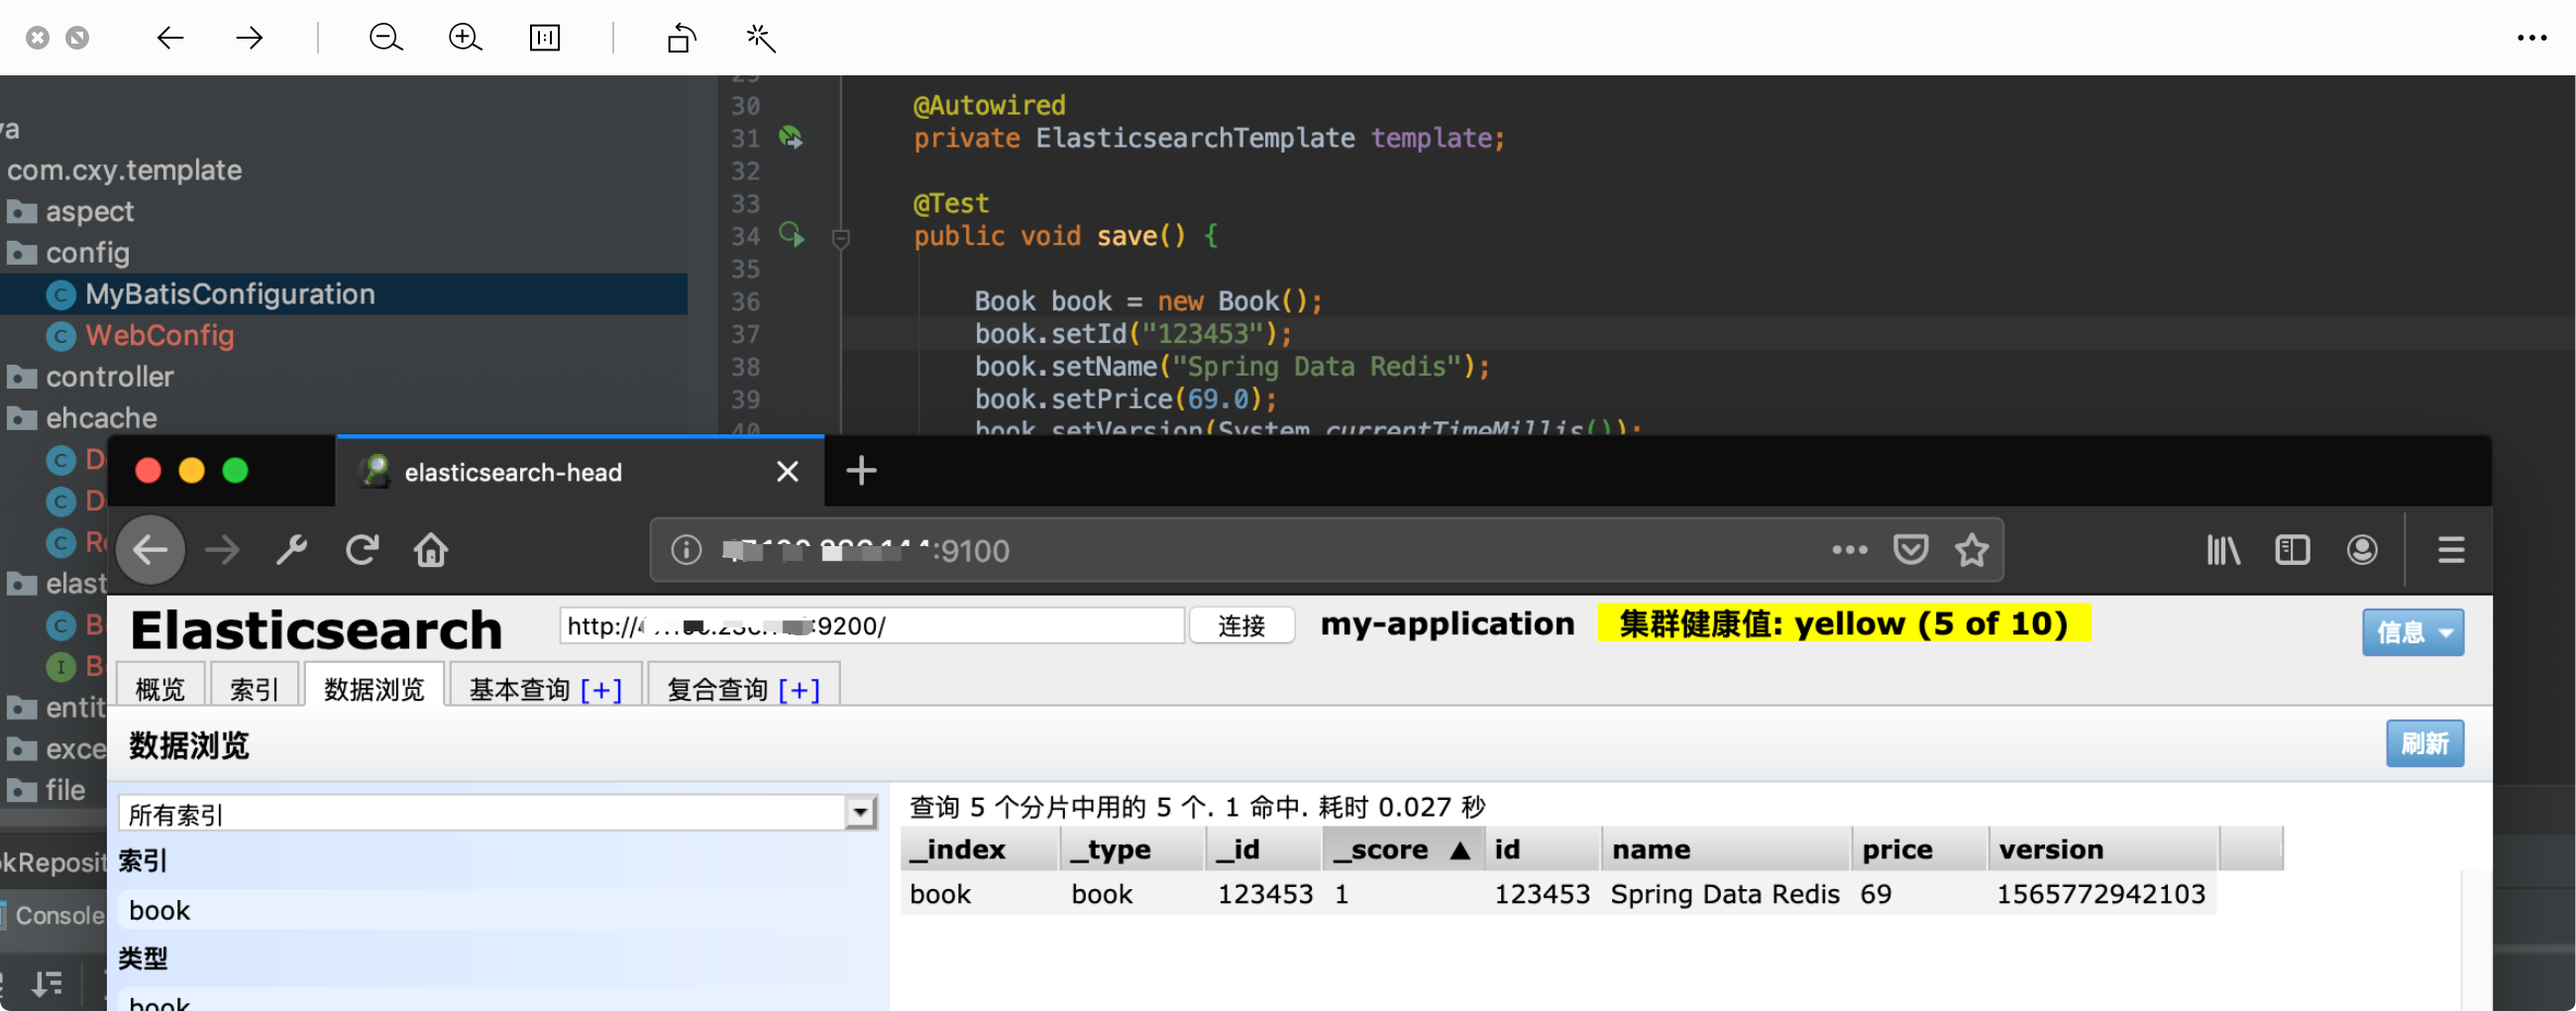
Task: Close the elasticsearch-head tab
Action: pyautogui.click(x=787, y=471)
